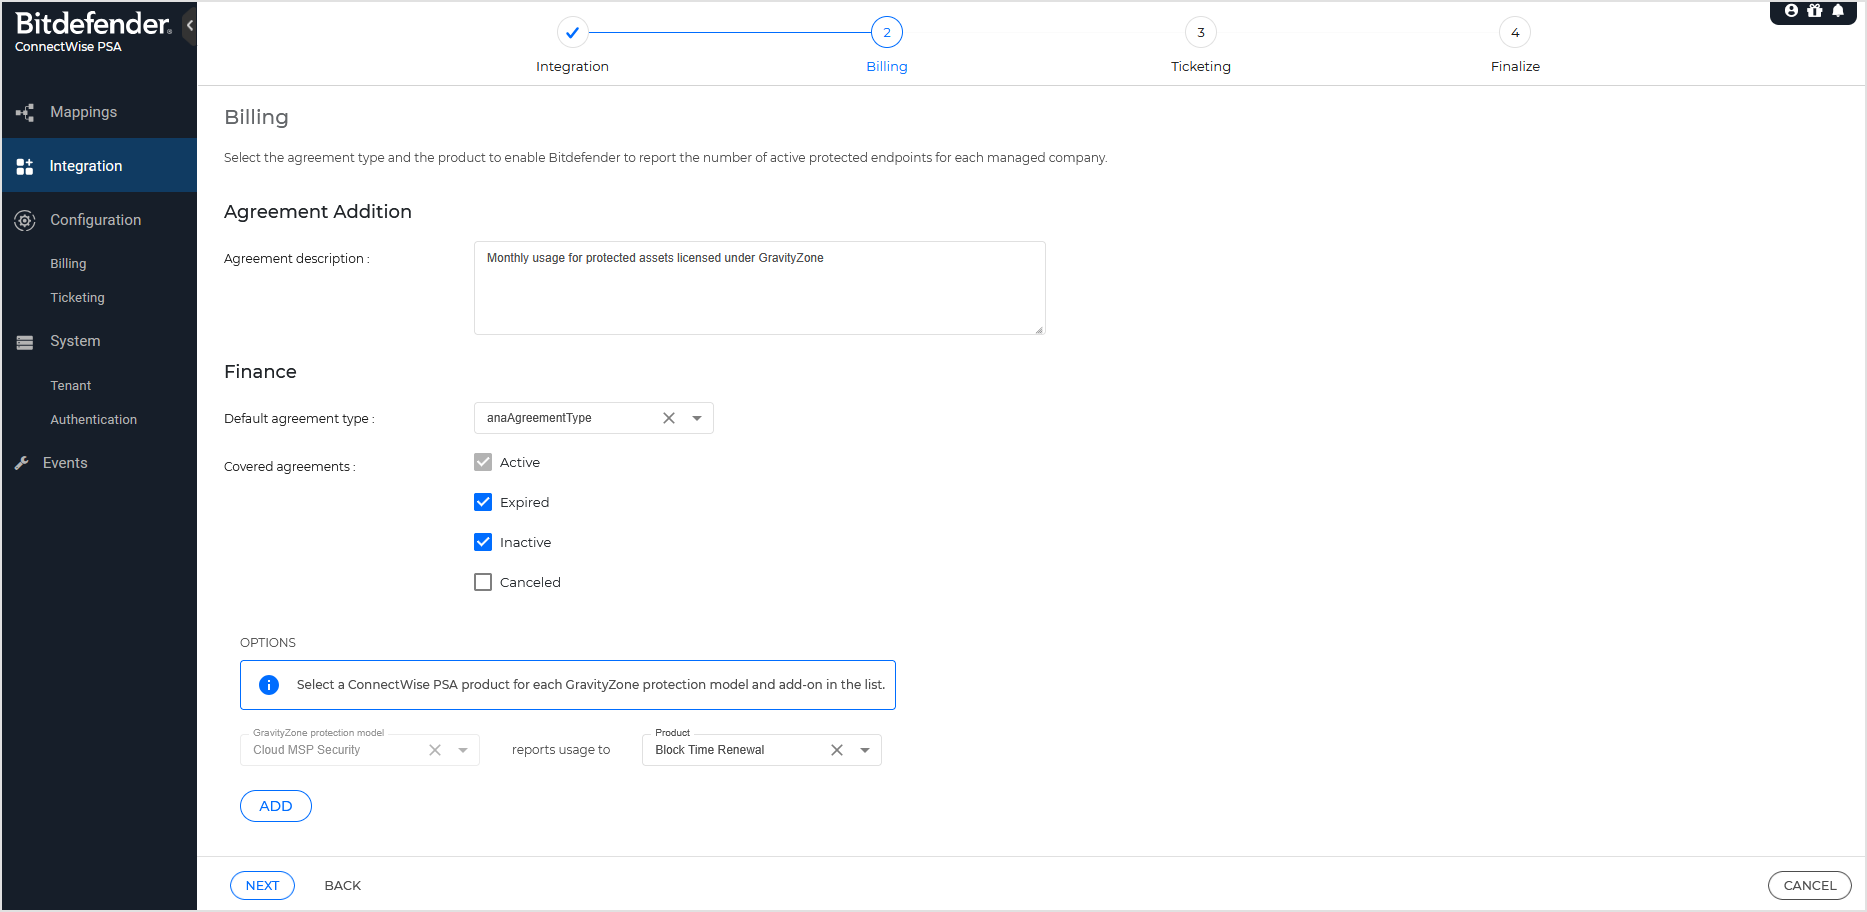
Task: Expand the Default agreement type dropdown
Action: tap(697, 418)
